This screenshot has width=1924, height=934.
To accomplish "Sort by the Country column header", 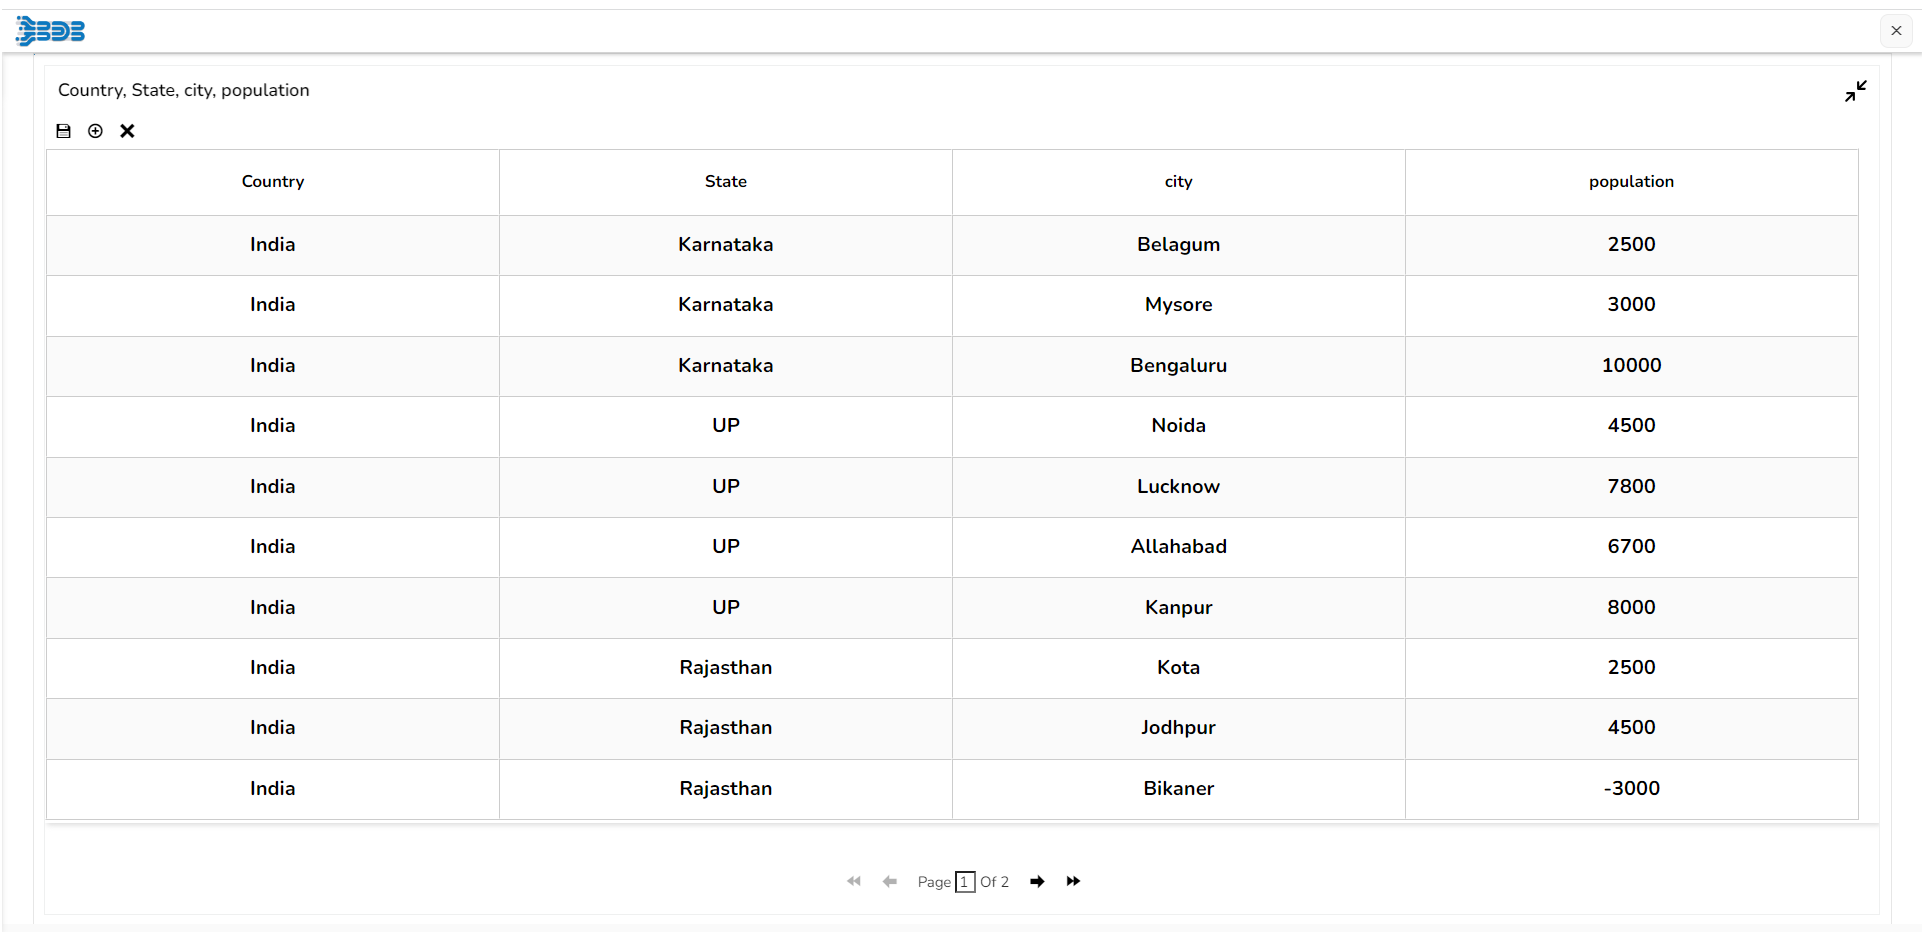I will (x=273, y=181).
